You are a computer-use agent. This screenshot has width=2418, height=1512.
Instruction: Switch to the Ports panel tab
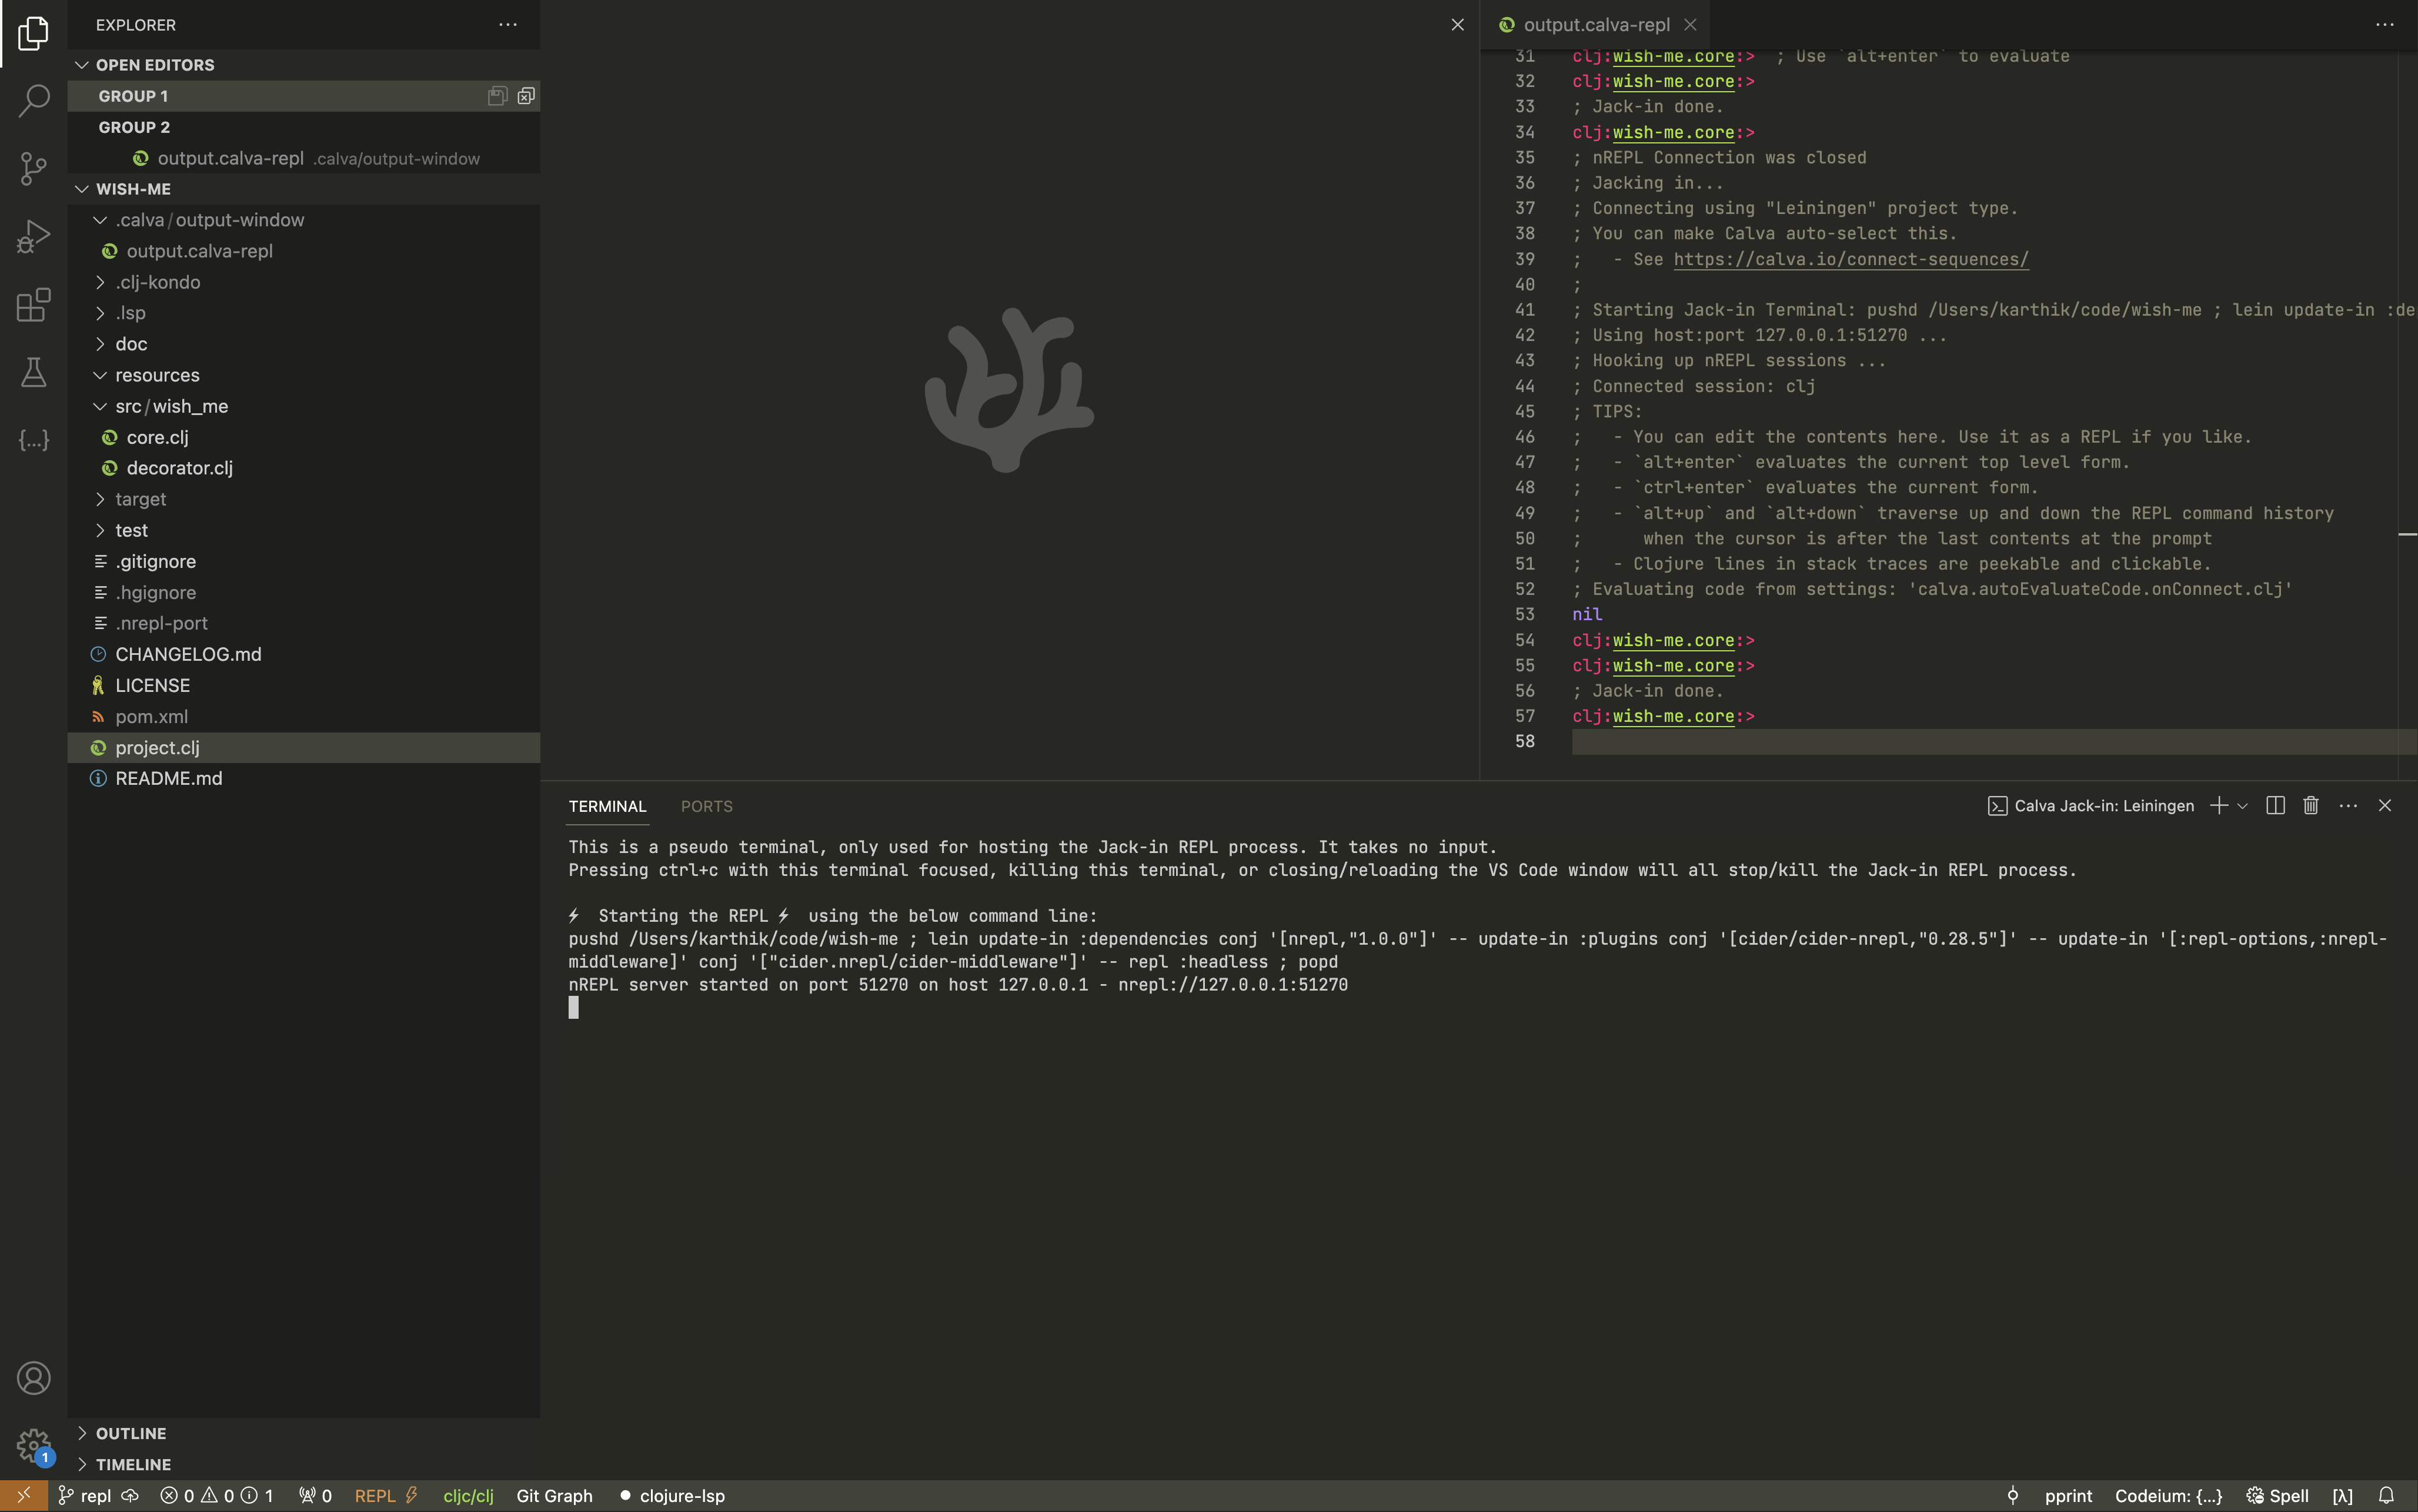click(x=706, y=806)
